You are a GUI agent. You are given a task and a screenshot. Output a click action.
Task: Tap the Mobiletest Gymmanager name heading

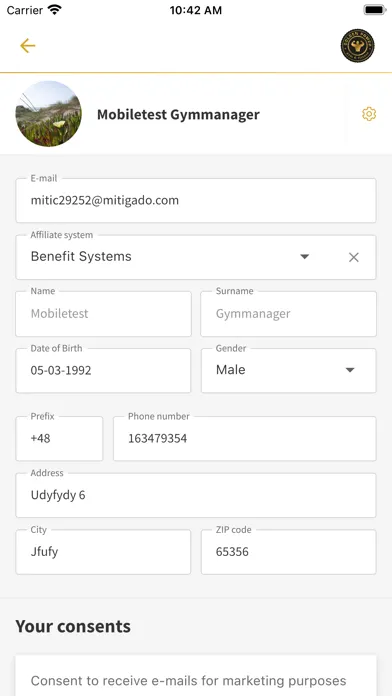[178, 115]
